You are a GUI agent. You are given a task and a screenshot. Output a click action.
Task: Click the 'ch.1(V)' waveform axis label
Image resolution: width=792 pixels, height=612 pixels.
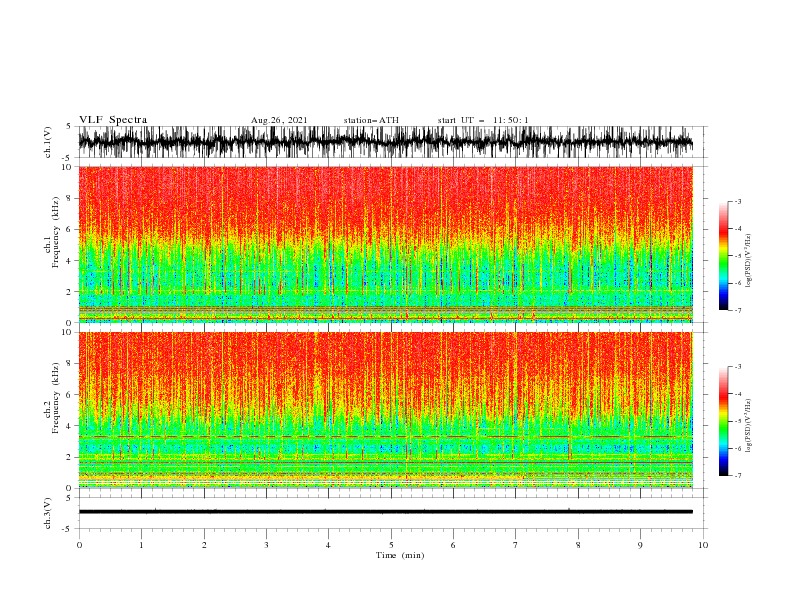pyautogui.click(x=48, y=142)
